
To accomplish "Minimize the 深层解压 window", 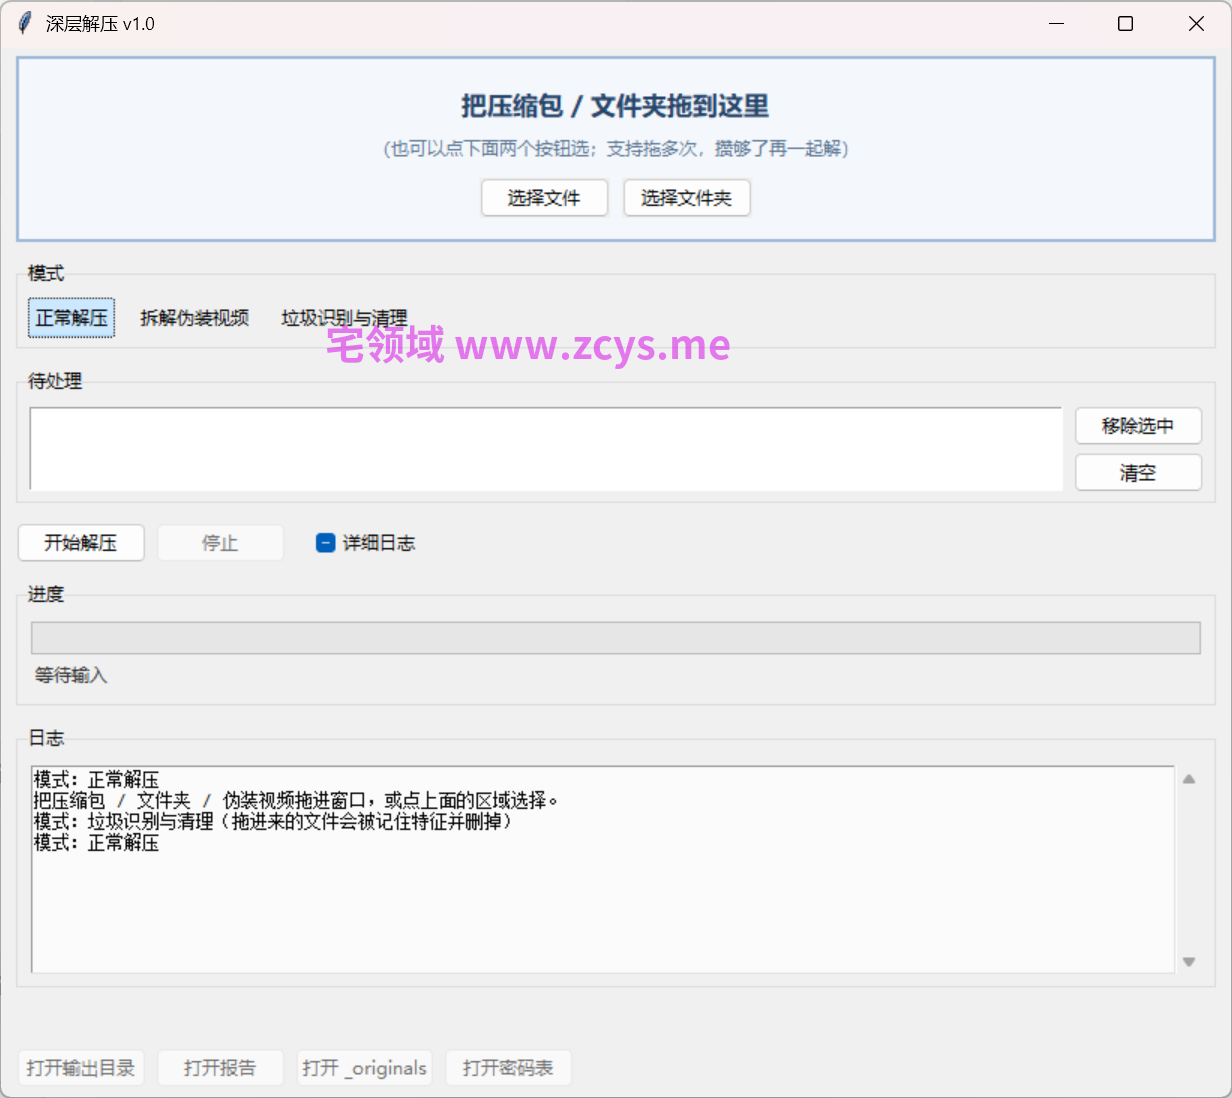I will tap(1056, 24).
